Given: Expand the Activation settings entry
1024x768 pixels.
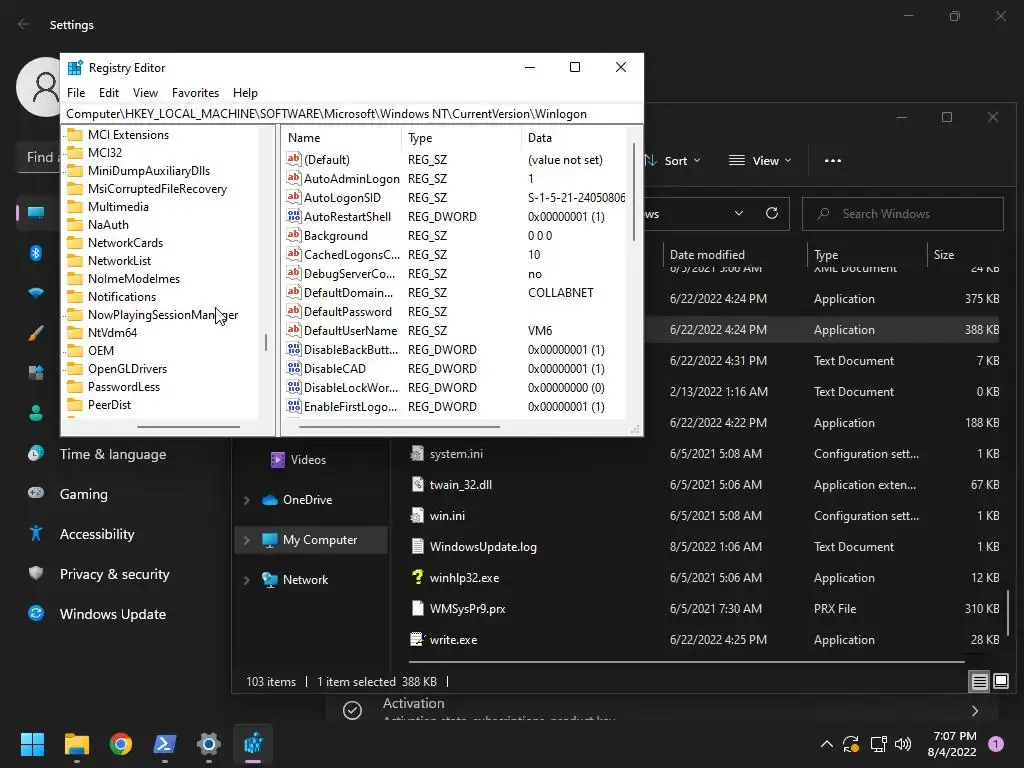Looking at the screenshot, I should [x=975, y=711].
